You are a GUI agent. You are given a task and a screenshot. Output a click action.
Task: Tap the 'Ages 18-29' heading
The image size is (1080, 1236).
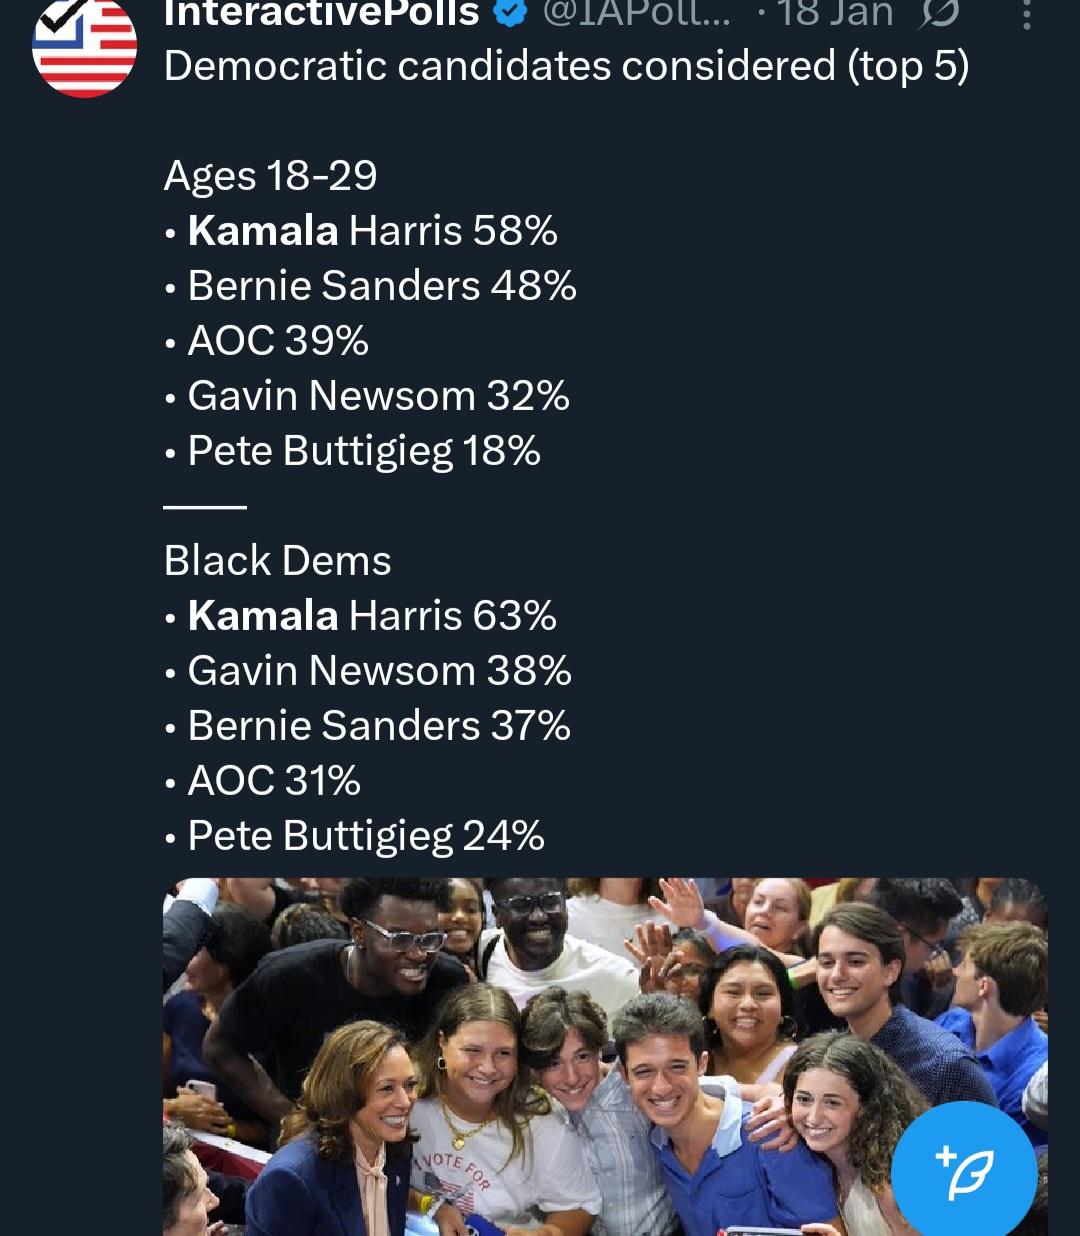pos(270,176)
